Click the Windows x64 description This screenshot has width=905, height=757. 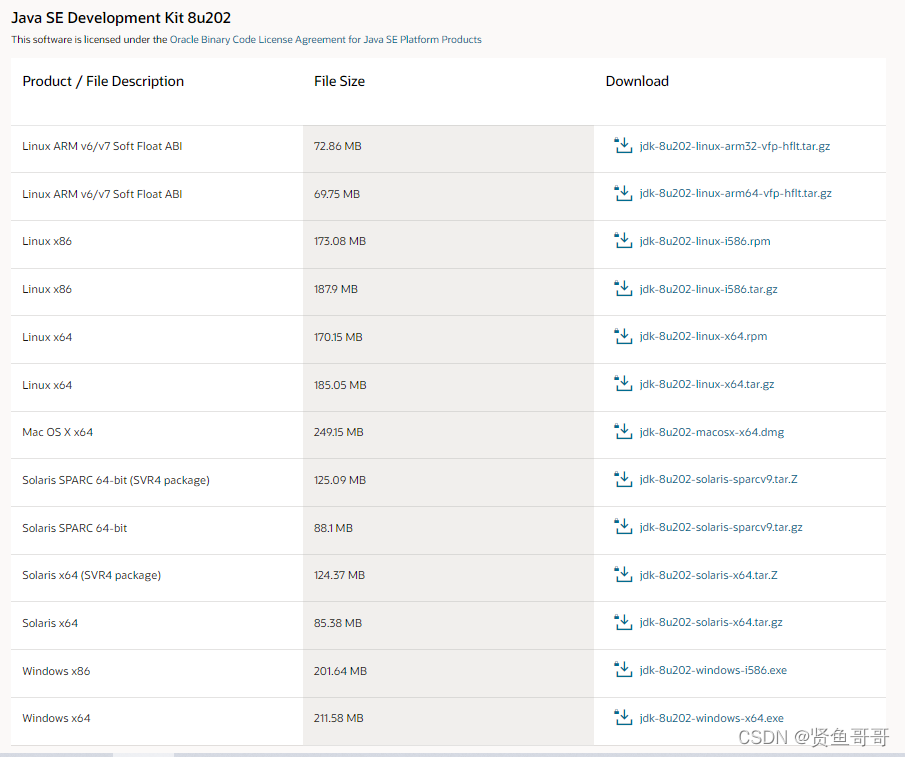click(x=57, y=718)
